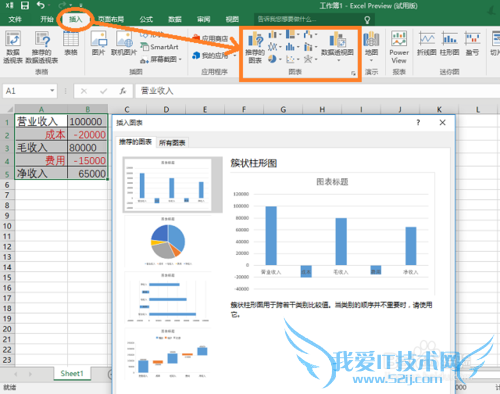This screenshot has width=500, height=394.
Task: Insert a Line sparkline (折线图)
Action: pyautogui.click(x=427, y=44)
